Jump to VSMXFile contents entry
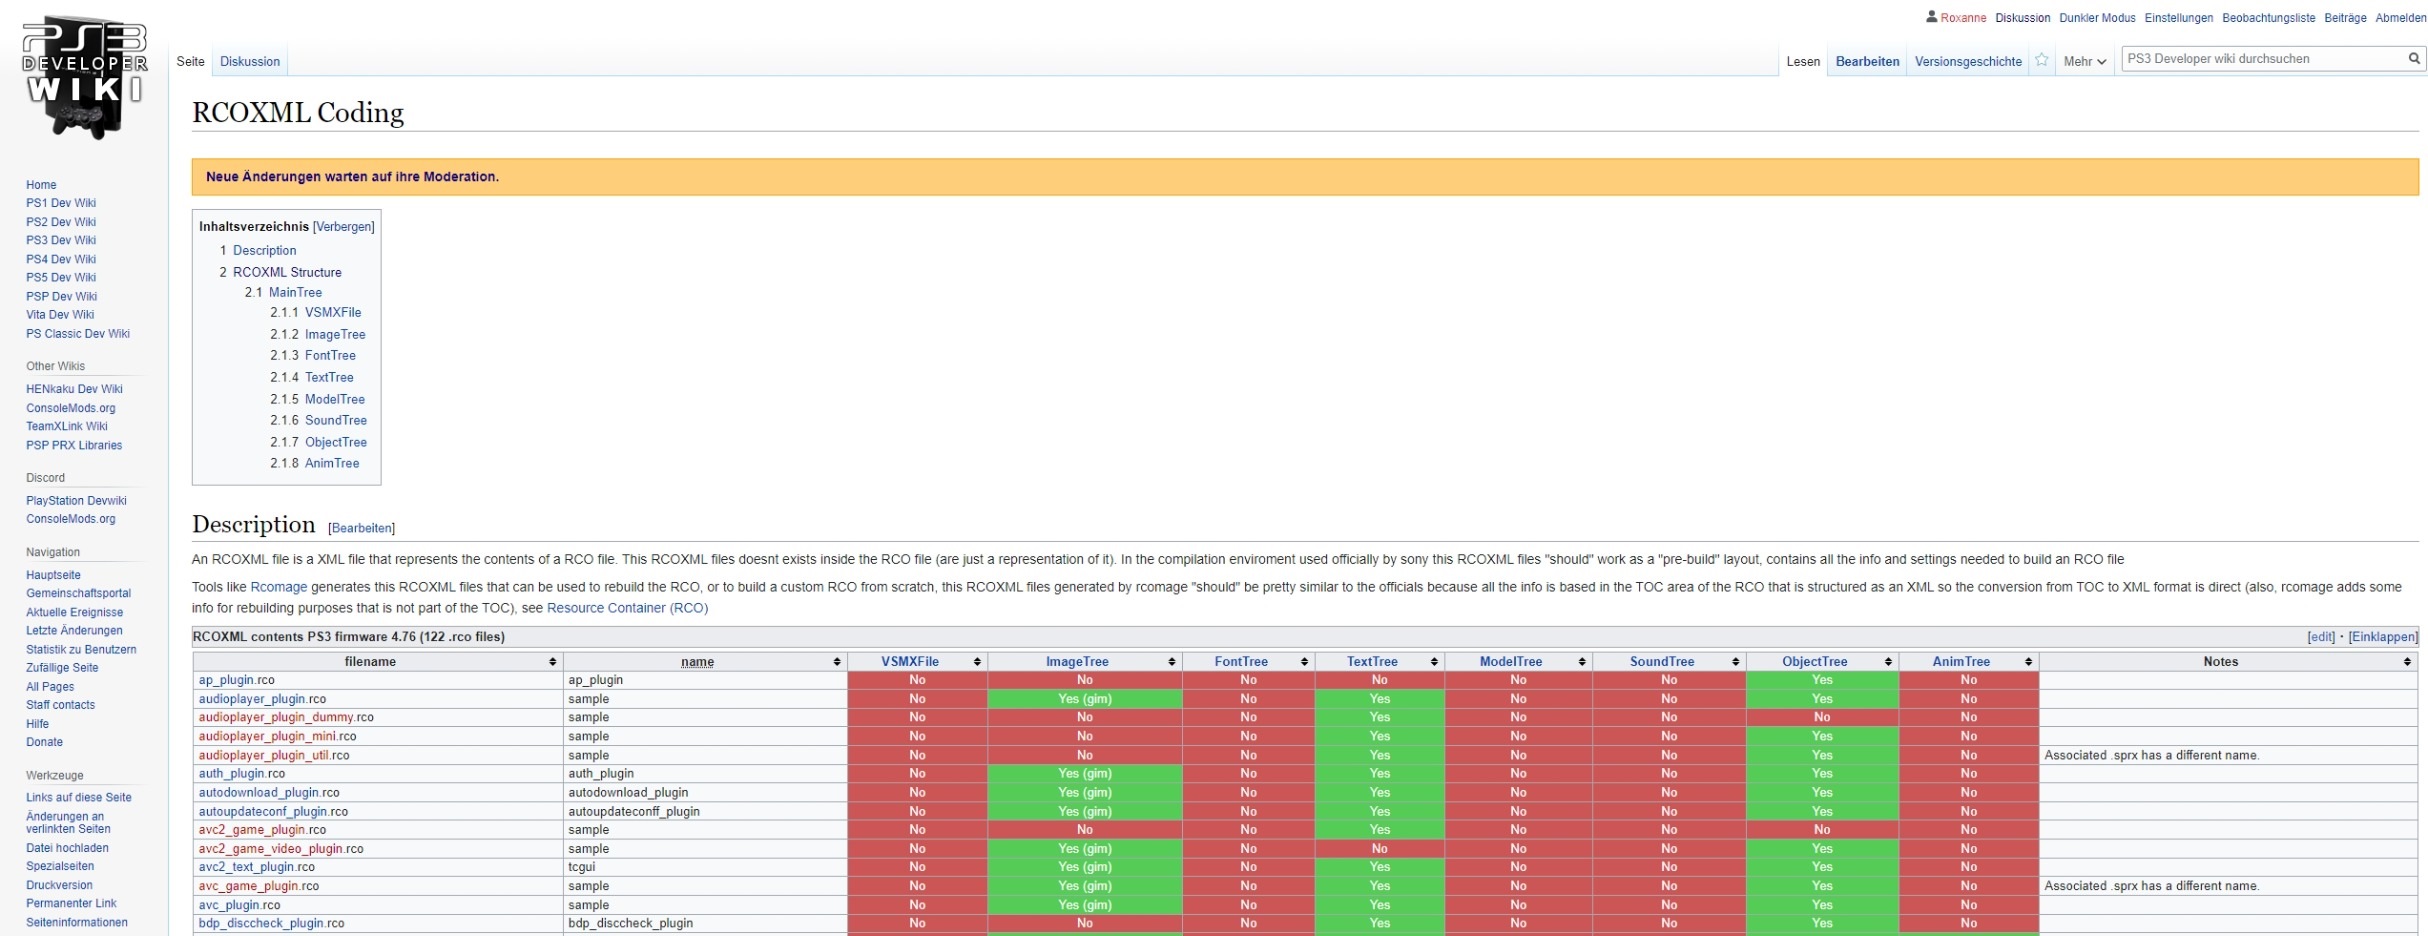Viewport: 2428px width, 936px height. pyautogui.click(x=333, y=312)
